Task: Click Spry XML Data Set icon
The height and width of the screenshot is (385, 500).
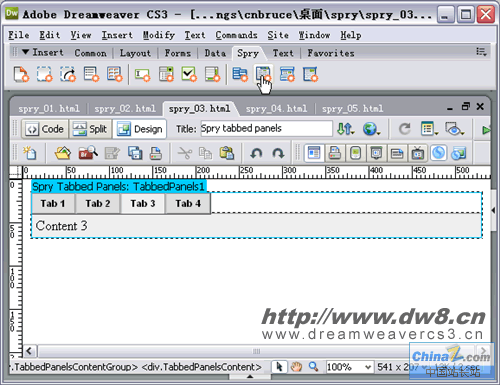Action: pos(21,74)
